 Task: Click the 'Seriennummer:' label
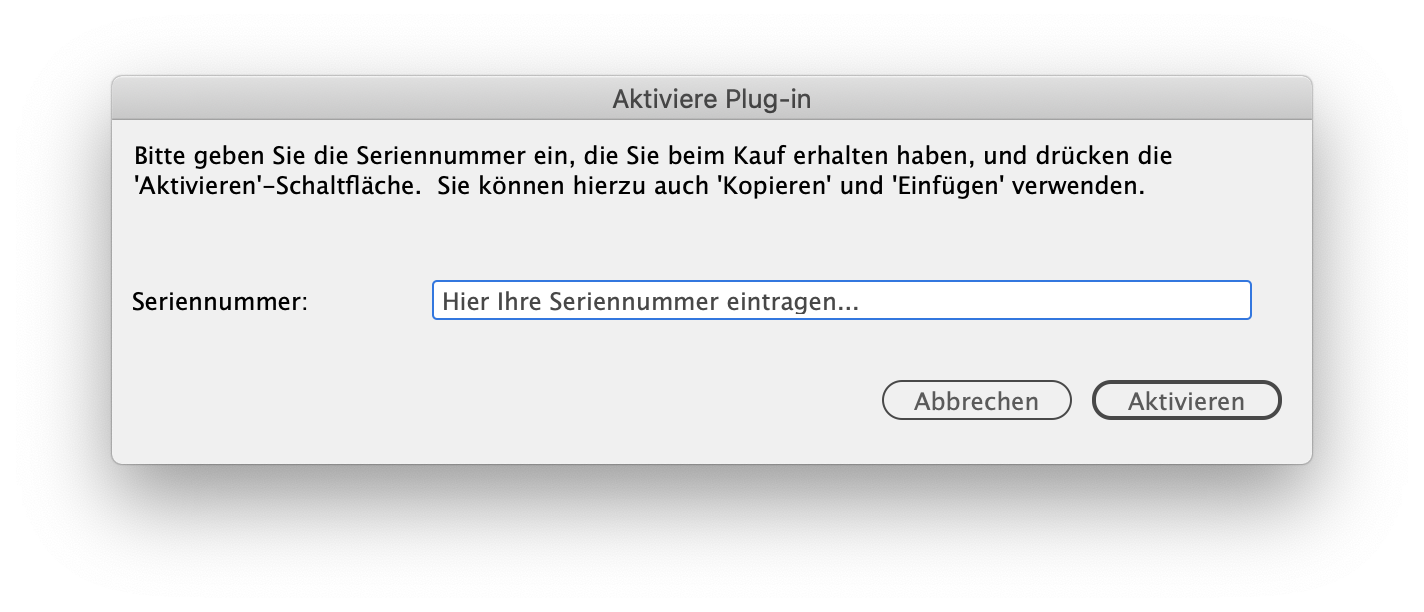point(219,301)
